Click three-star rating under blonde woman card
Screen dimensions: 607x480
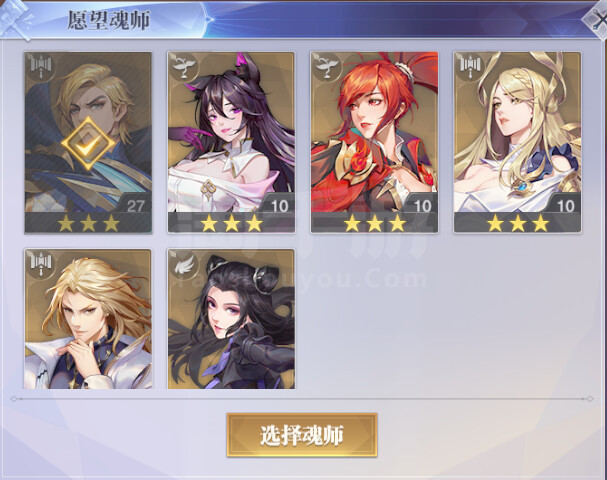[x=518, y=223]
